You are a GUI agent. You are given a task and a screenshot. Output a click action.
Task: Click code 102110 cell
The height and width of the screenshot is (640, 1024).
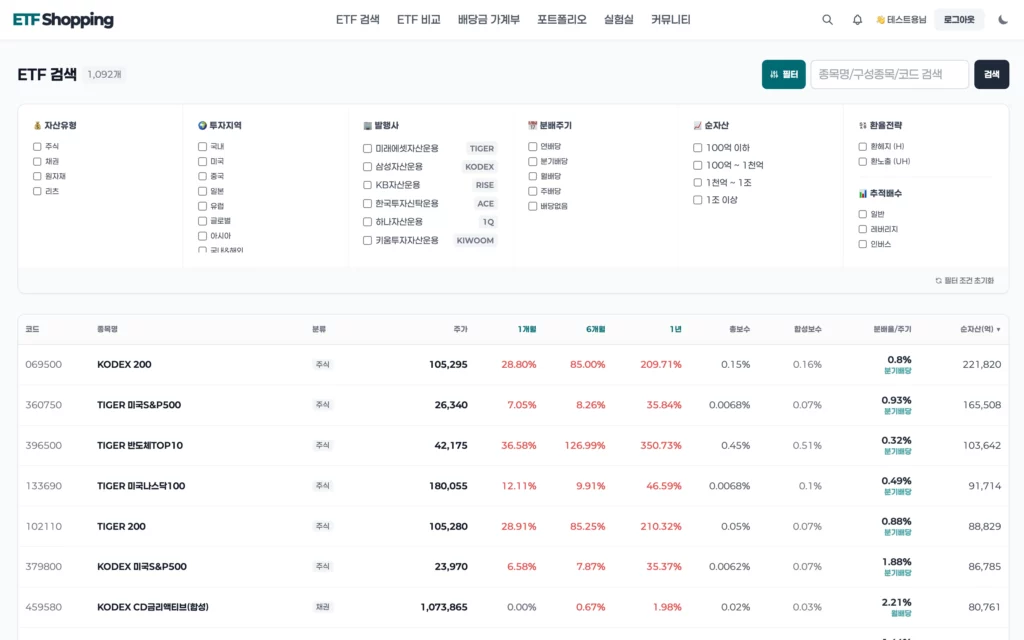pos(44,526)
